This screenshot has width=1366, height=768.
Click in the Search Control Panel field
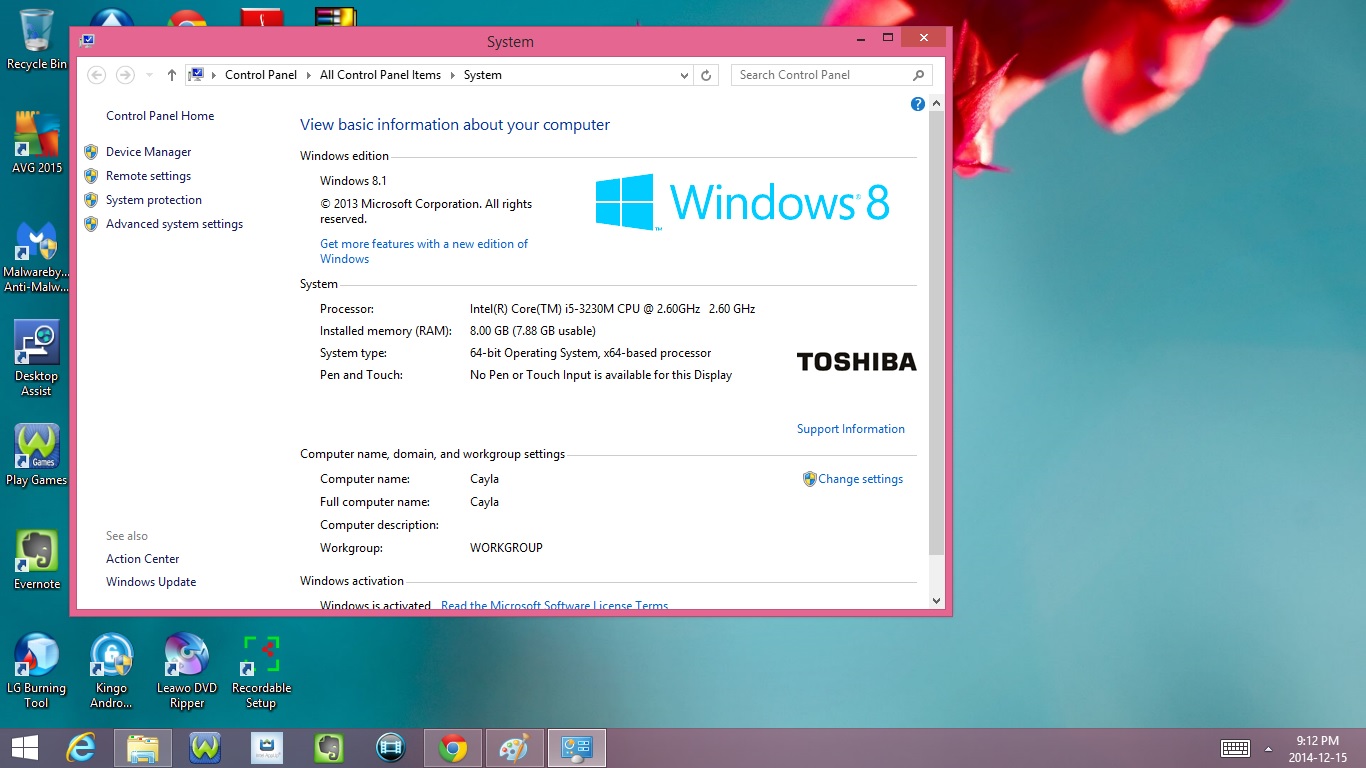point(820,75)
